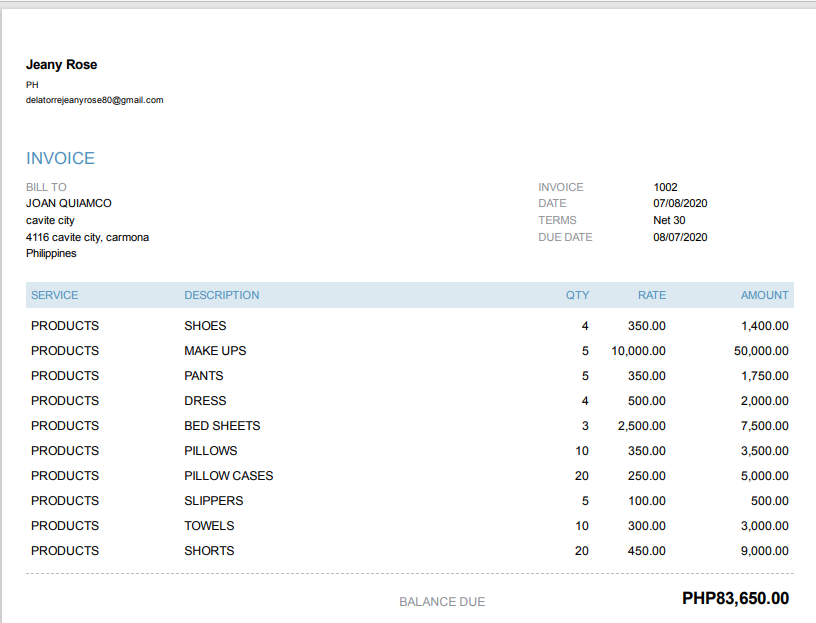
Task: Click the DRESS description cell
Action: (205, 401)
